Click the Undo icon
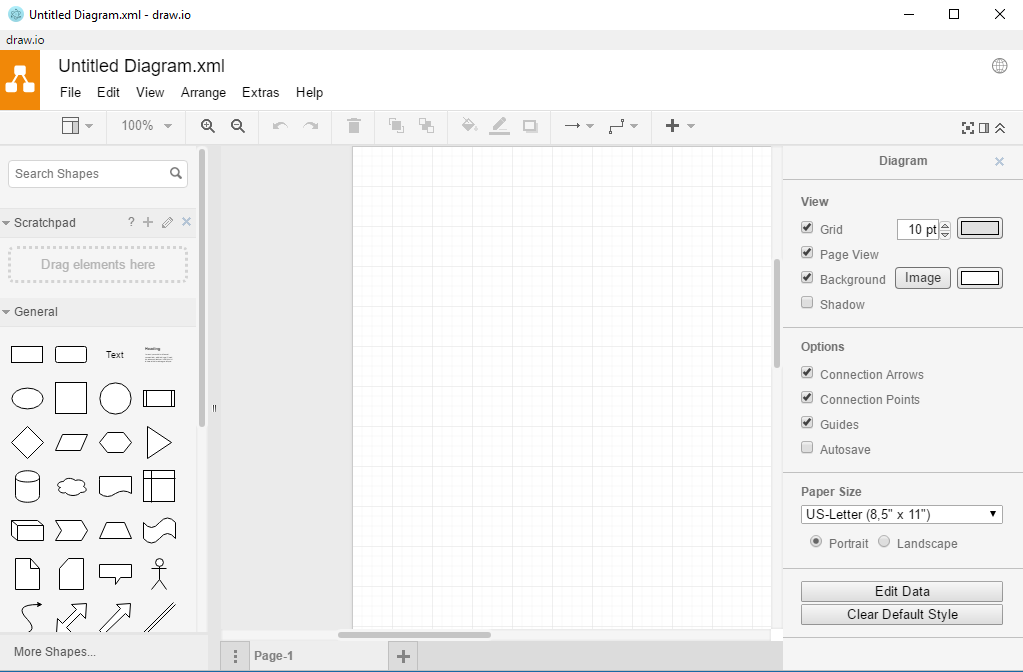This screenshot has width=1023, height=672. (x=279, y=126)
